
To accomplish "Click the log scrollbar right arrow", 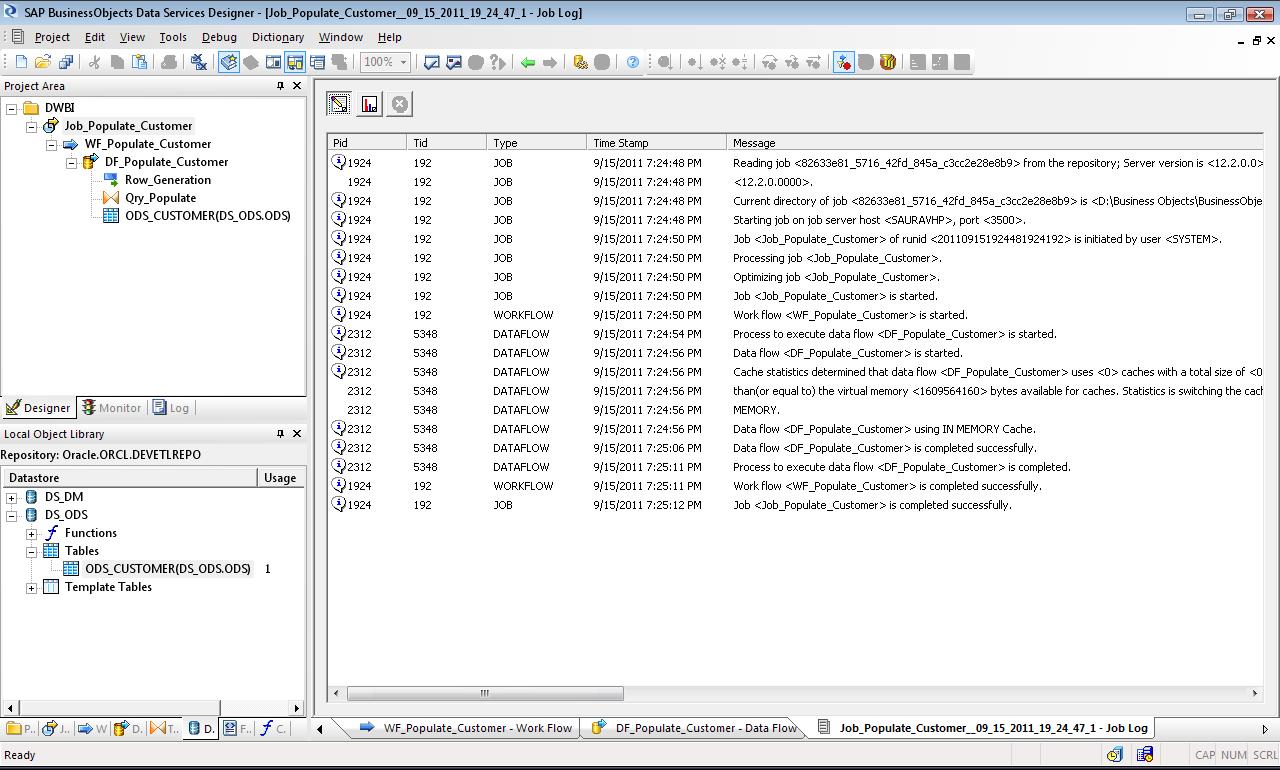I will click(x=1255, y=693).
